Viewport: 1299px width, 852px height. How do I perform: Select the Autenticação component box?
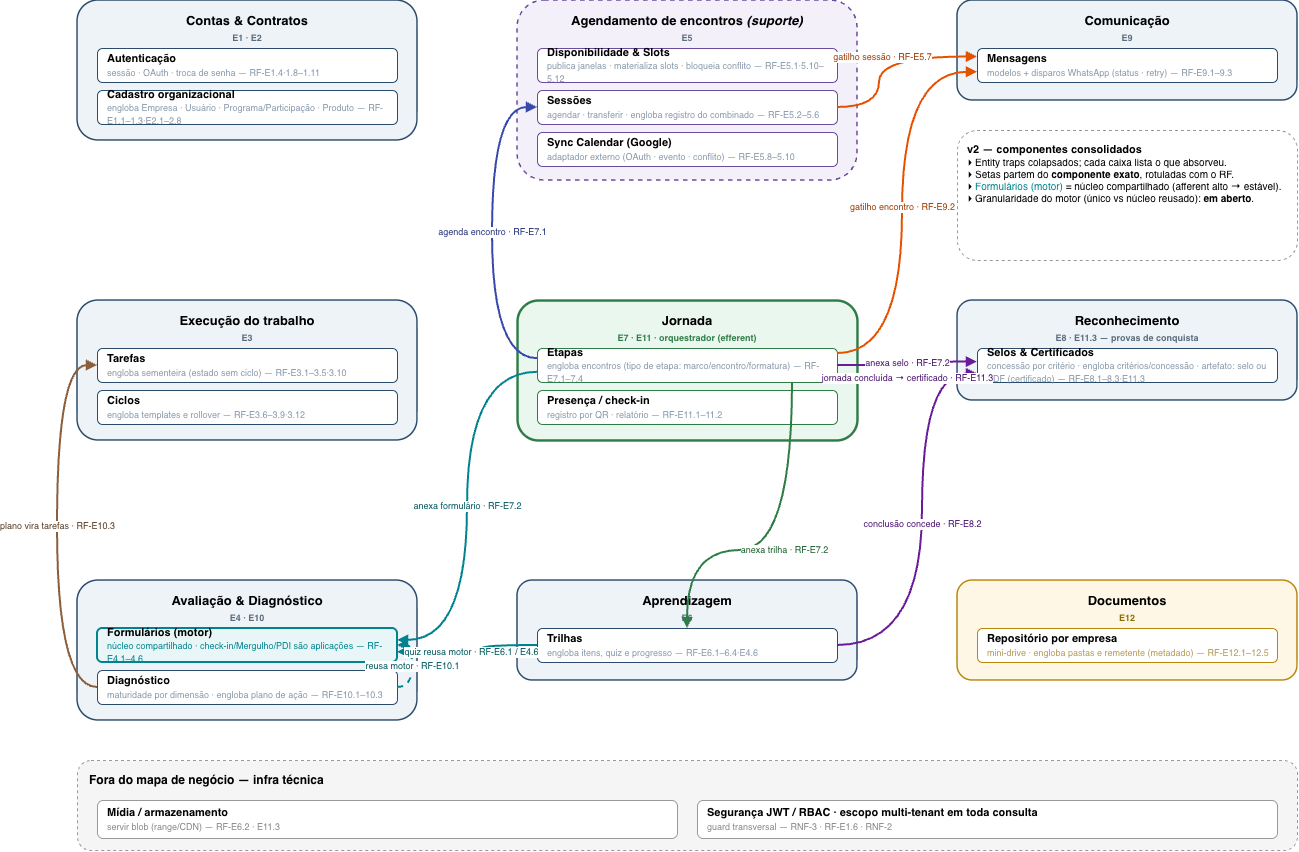point(247,65)
